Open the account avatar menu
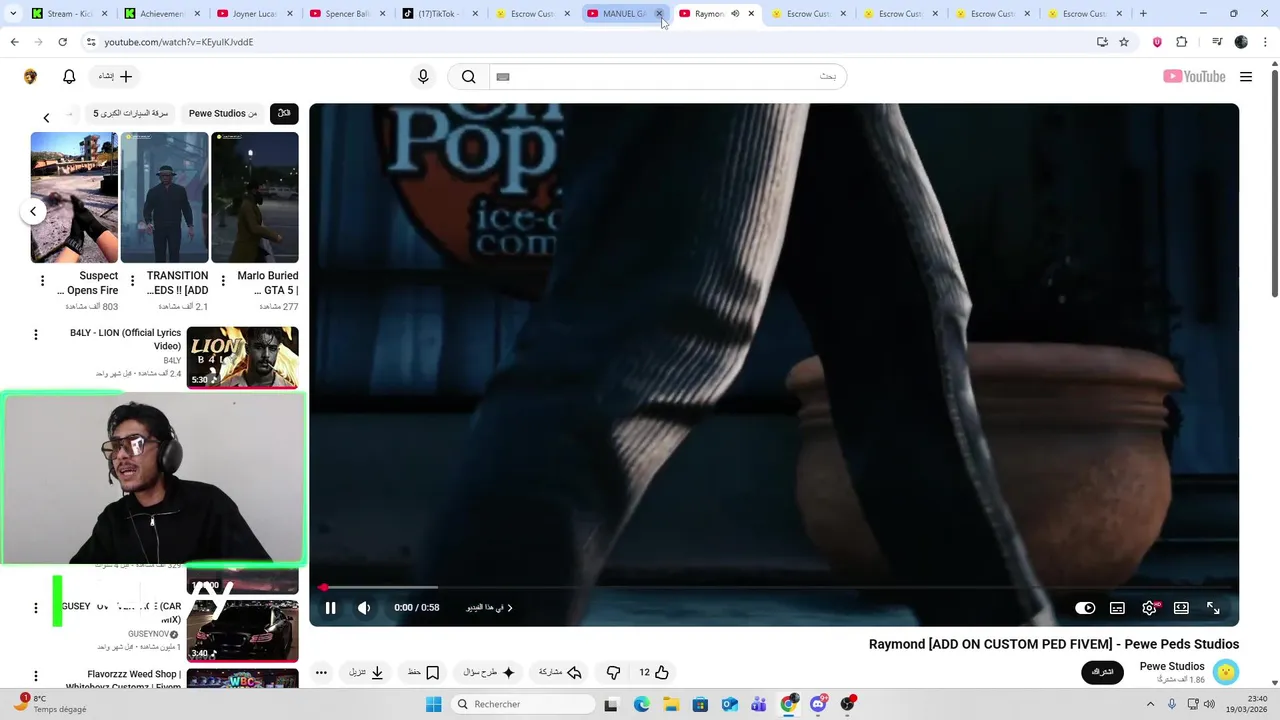 click(x=30, y=77)
